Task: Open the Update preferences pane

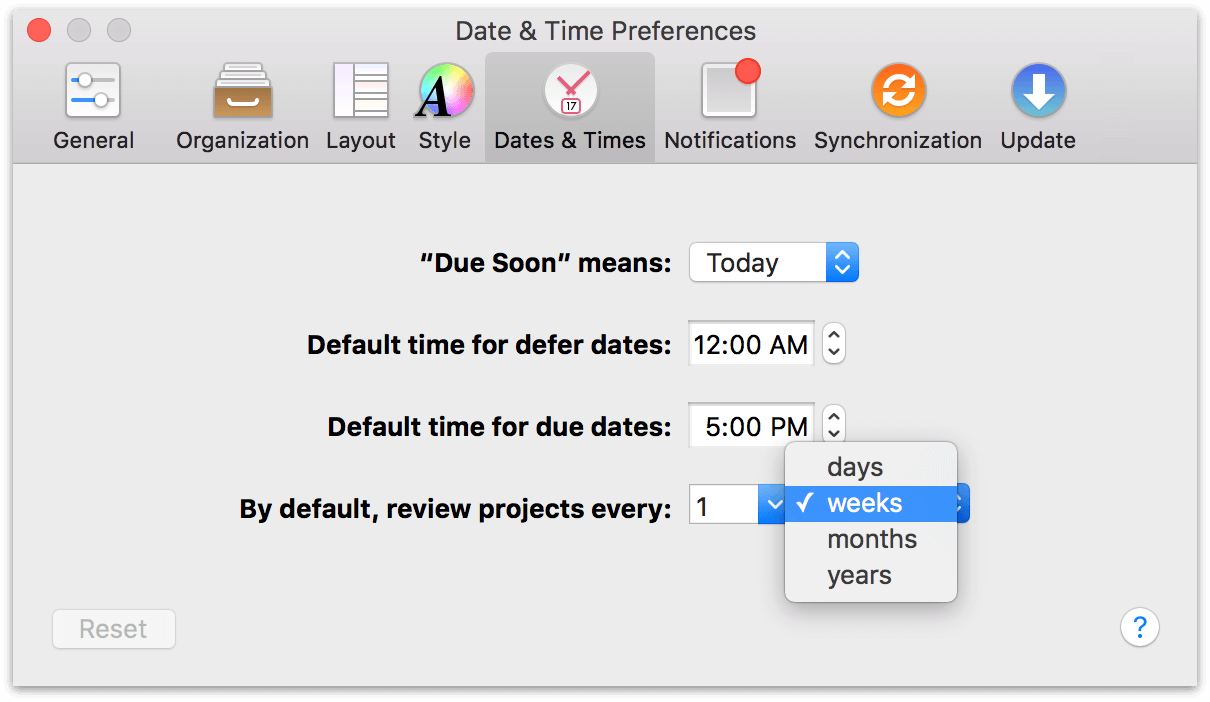Action: point(1038,107)
